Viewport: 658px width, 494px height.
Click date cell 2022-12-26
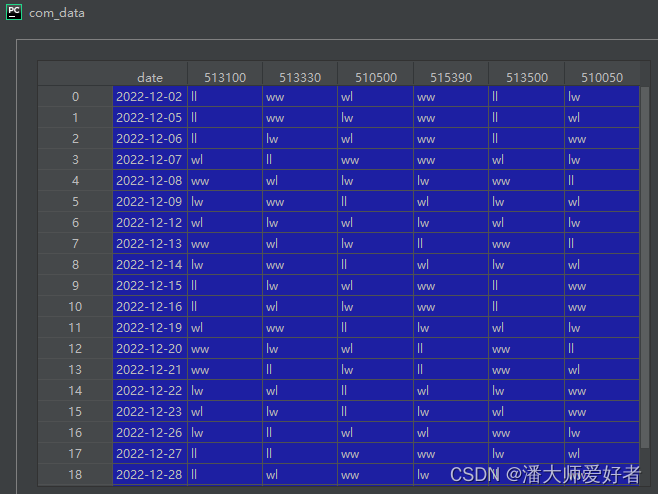click(x=150, y=432)
